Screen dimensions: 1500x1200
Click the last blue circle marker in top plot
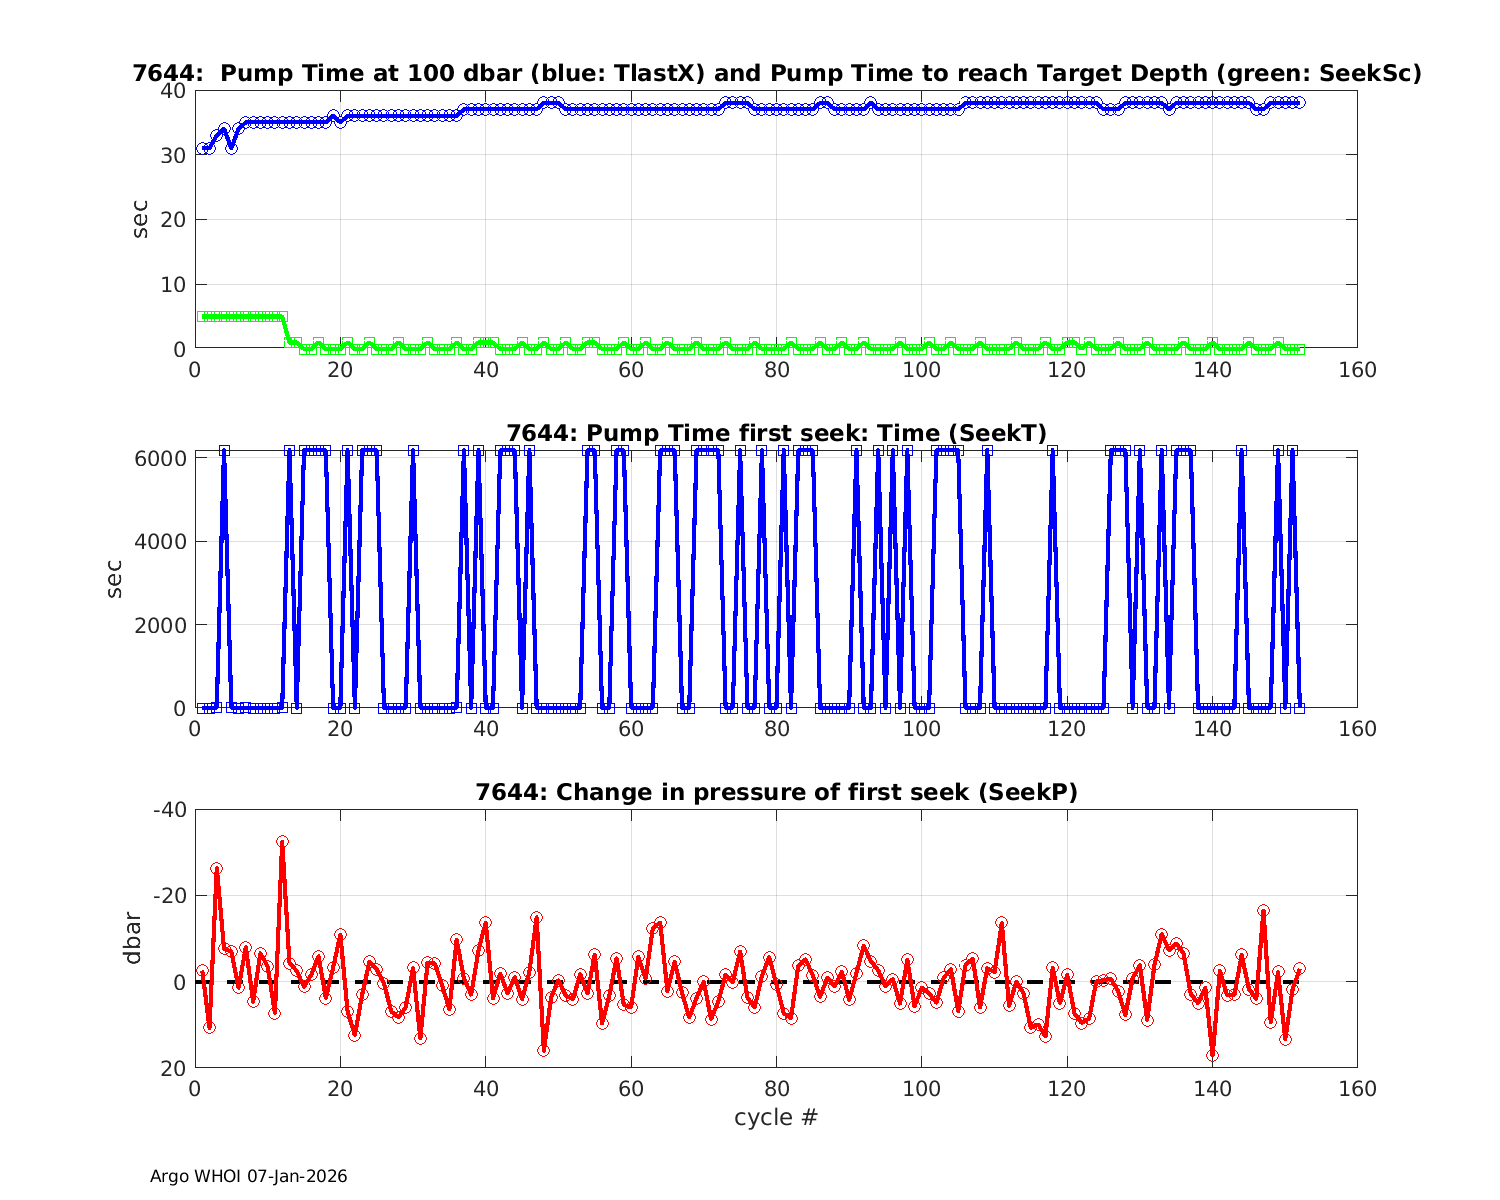[x=1298, y=103]
